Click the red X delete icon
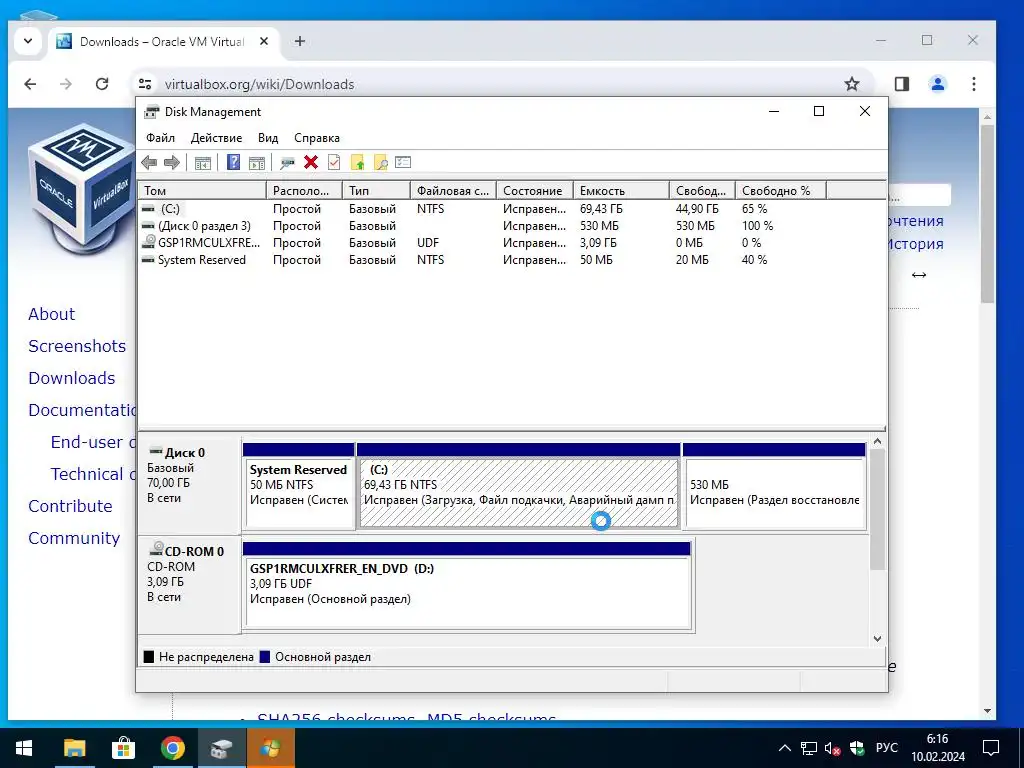Image resolution: width=1024 pixels, height=768 pixels. coord(311,163)
